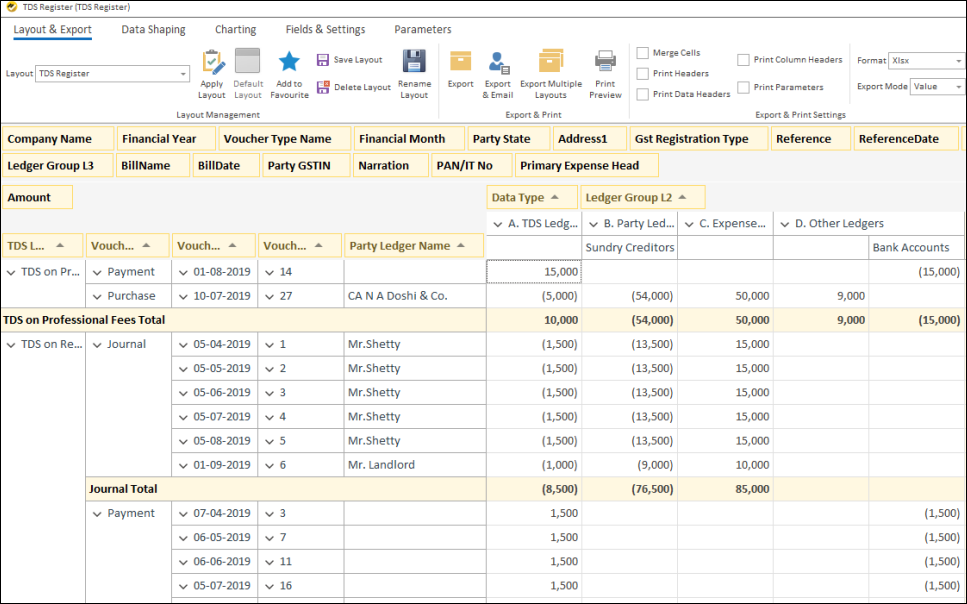The image size is (967, 604).
Task: Enable the Merge Cells checkbox
Action: point(643,53)
